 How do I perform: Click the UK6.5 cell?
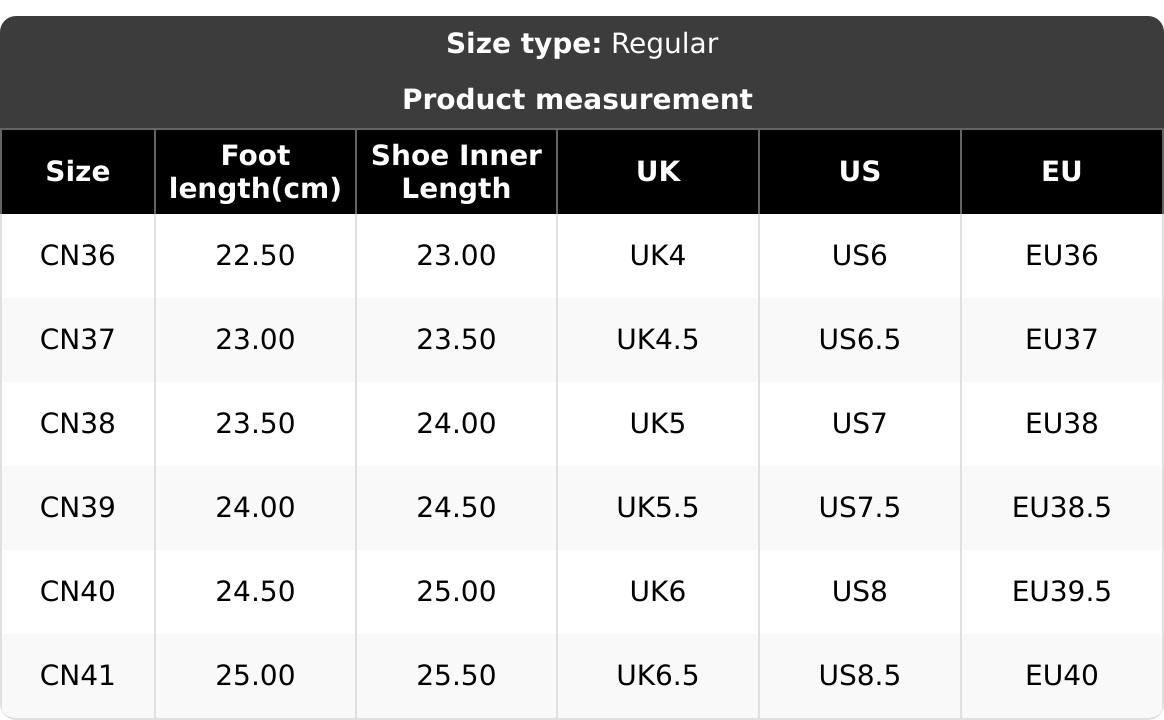657,676
